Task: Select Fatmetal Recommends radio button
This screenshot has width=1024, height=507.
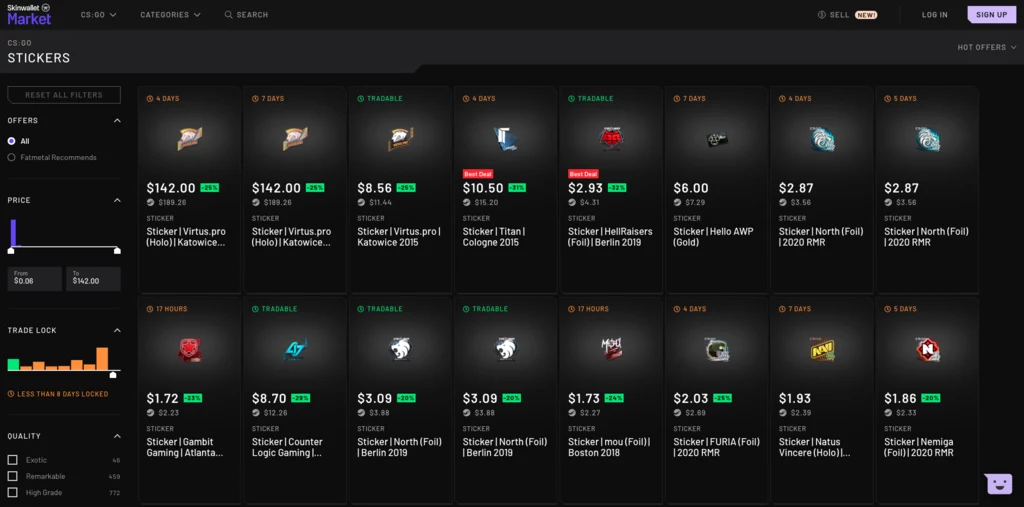Action: point(11,157)
